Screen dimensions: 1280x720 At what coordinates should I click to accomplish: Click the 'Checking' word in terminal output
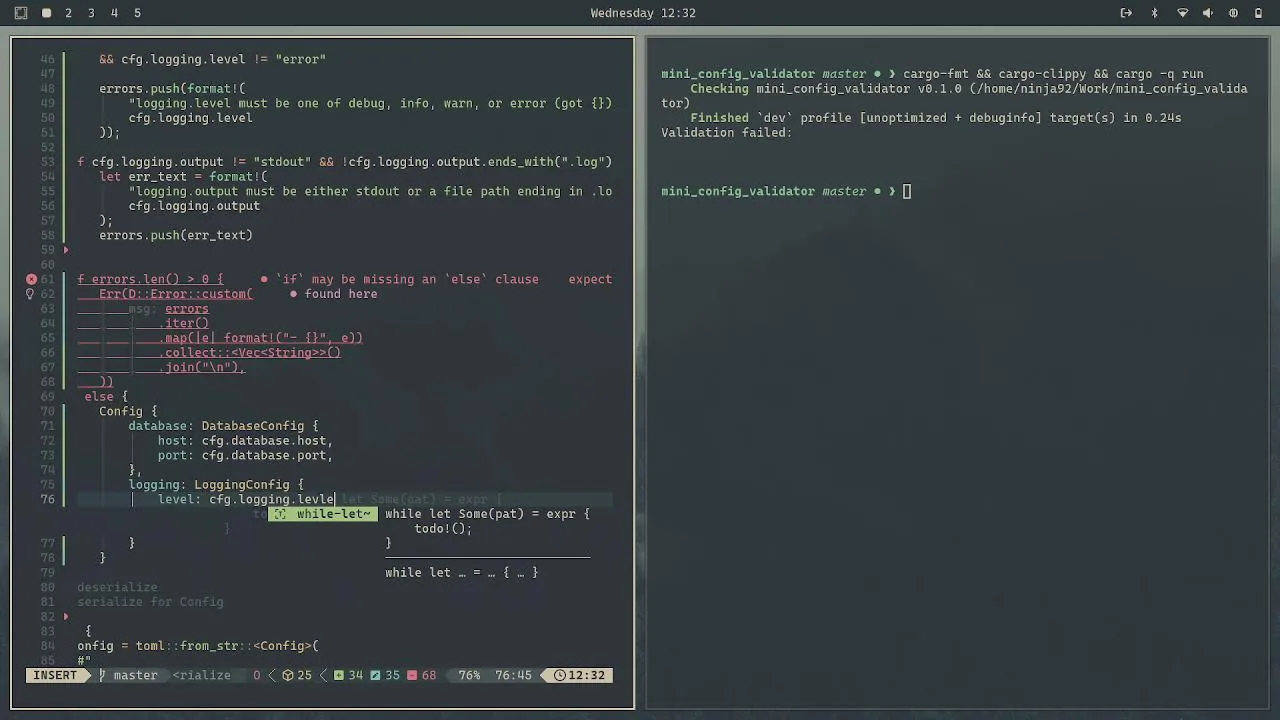[x=719, y=88]
